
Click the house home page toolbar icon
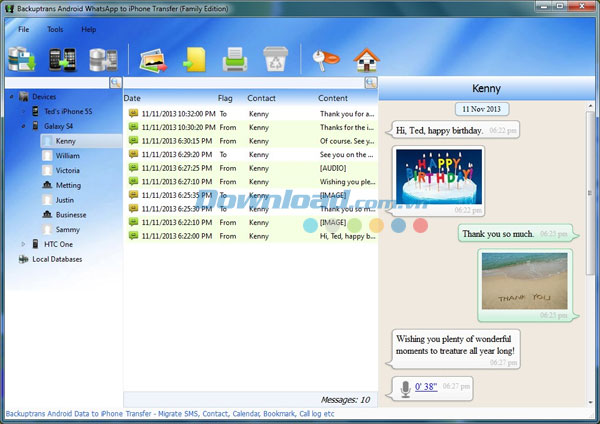tap(367, 60)
